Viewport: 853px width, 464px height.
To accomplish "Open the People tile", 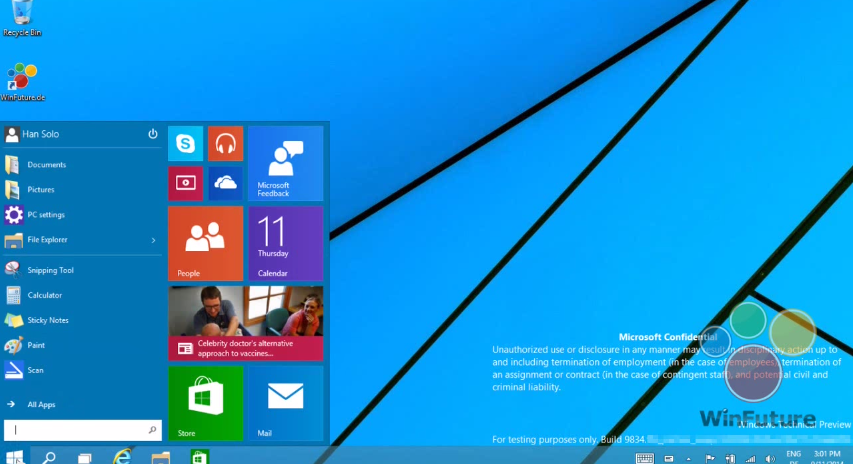I will click(206, 244).
